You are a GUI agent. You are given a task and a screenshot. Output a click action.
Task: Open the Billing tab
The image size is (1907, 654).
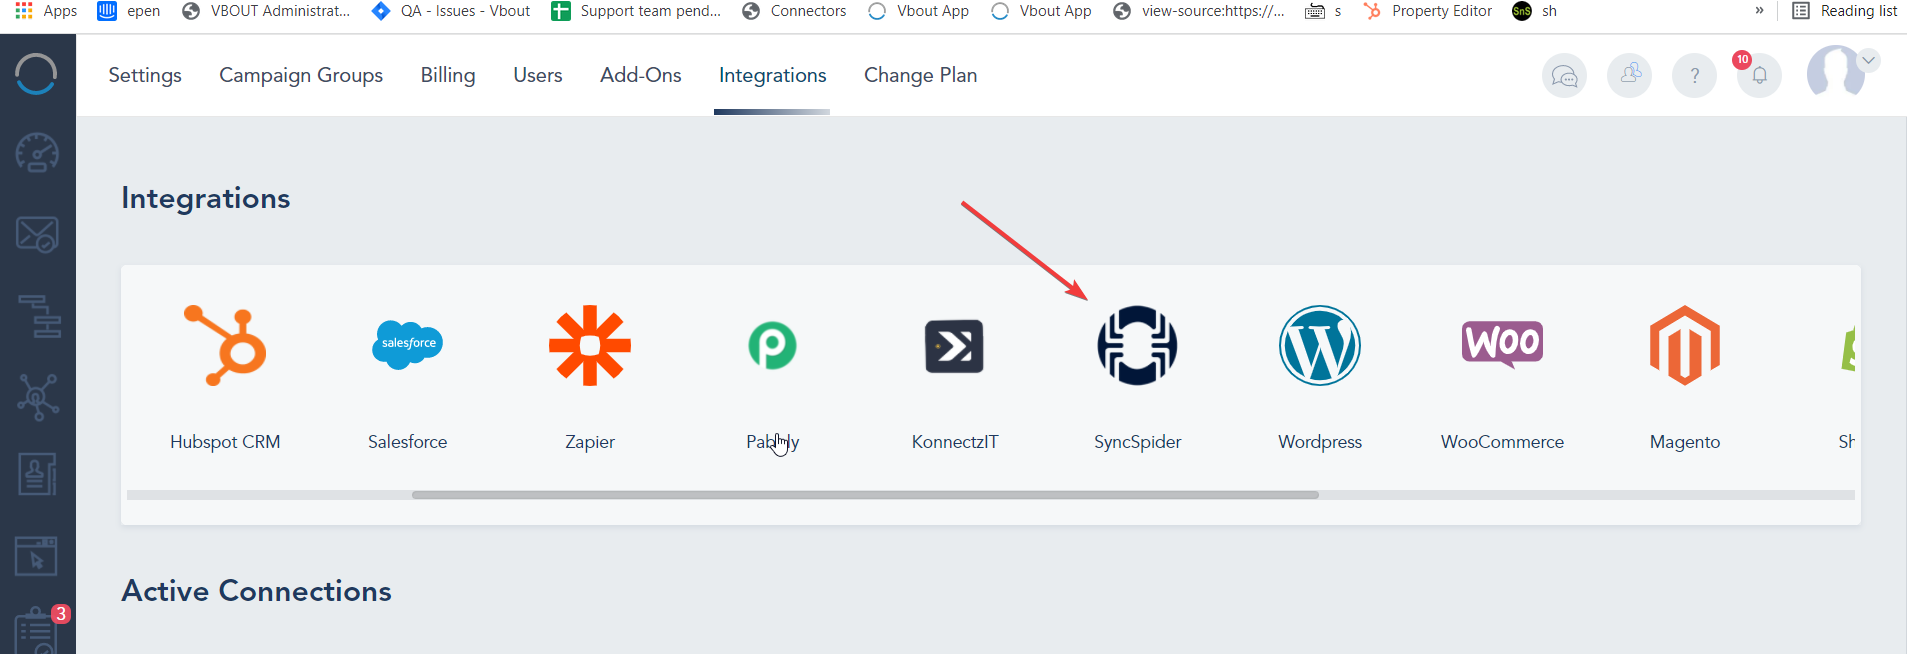point(448,75)
